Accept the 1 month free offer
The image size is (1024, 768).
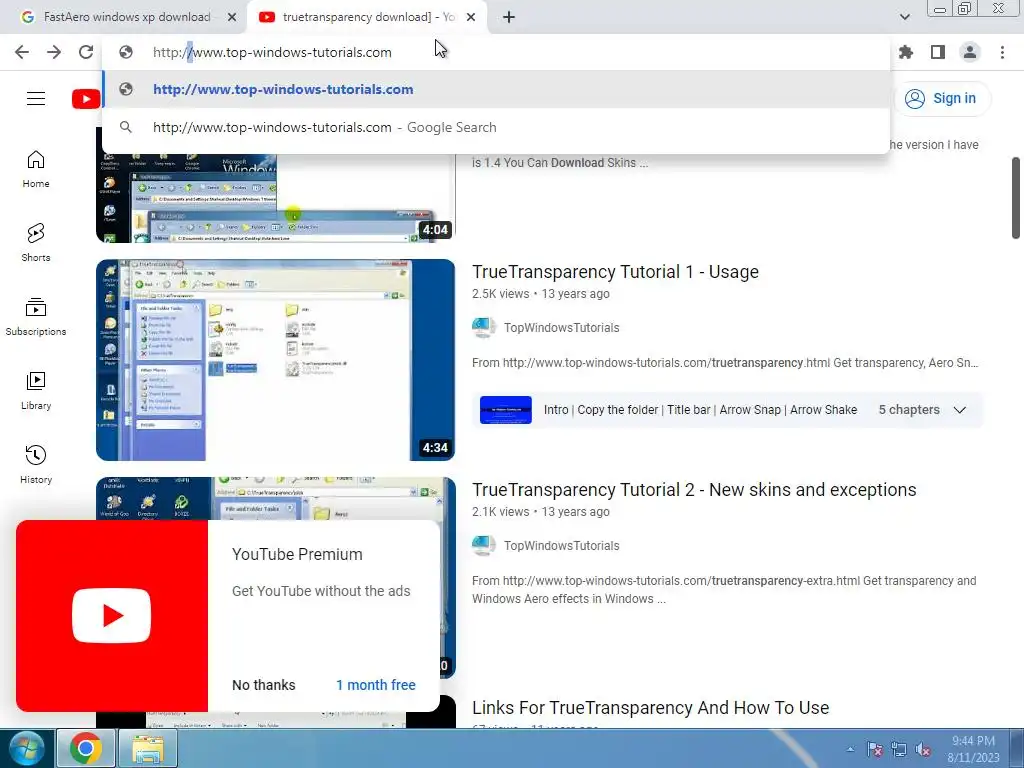tap(376, 685)
